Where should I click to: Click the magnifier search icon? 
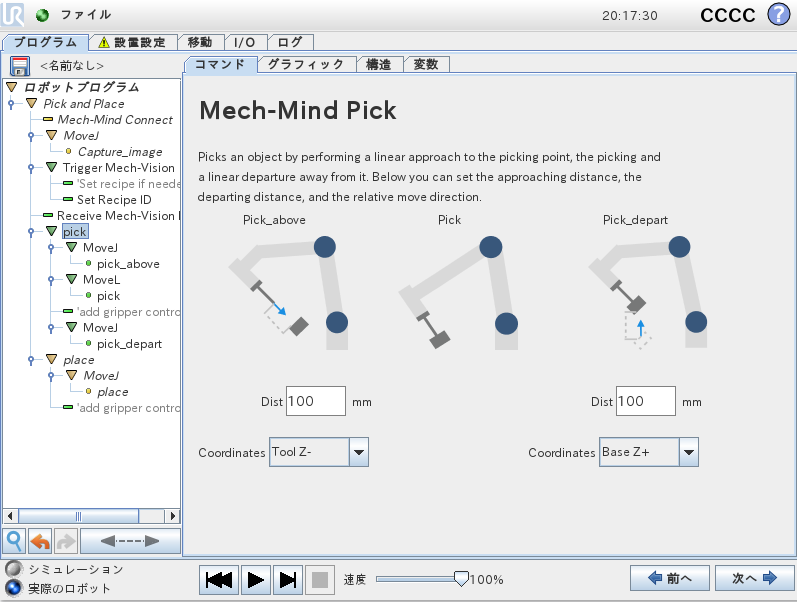(x=14, y=541)
